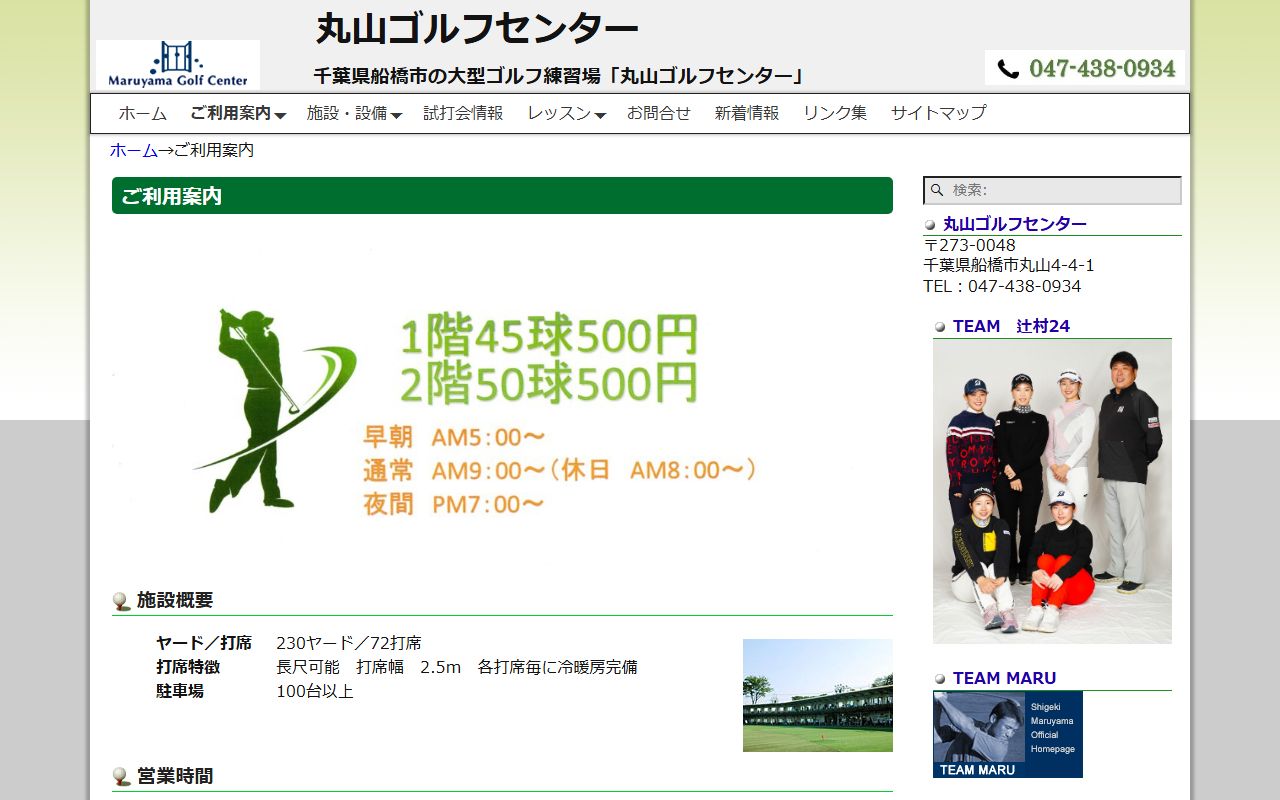
Task: Call the 047-438-0934 header phone number
Action: tap(1102, 69)
